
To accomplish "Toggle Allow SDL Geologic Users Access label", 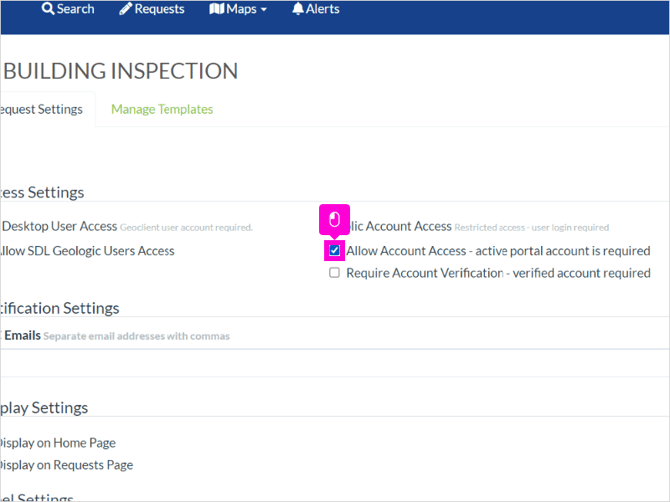I will [87, 251].
